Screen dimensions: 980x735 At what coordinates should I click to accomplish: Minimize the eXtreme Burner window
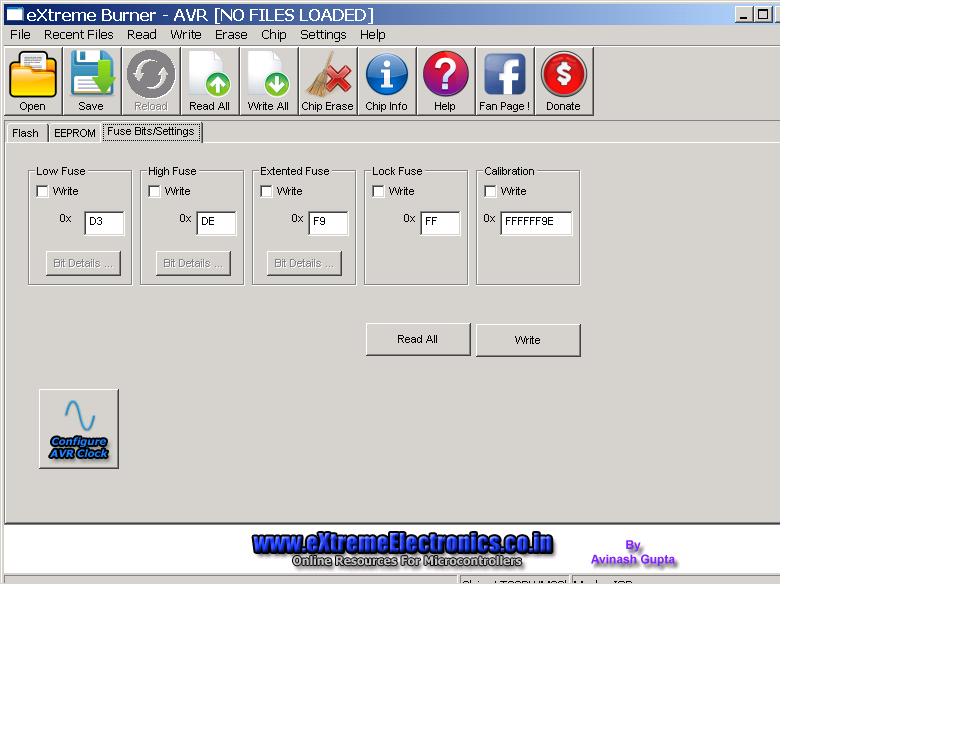[x=743, y=14]
